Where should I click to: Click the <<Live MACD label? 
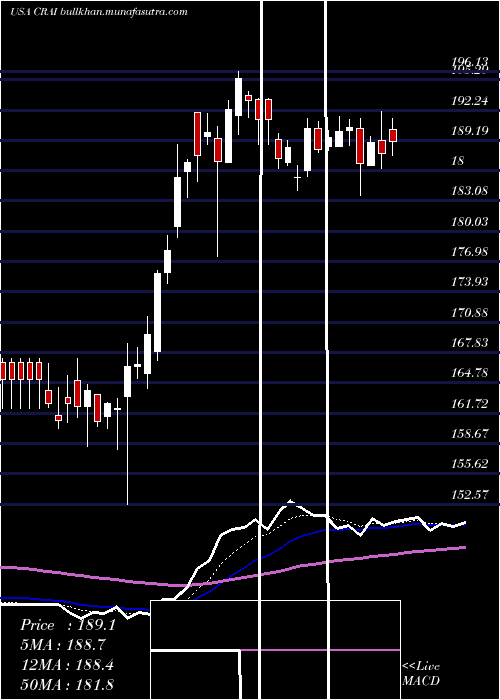point(421,674)
